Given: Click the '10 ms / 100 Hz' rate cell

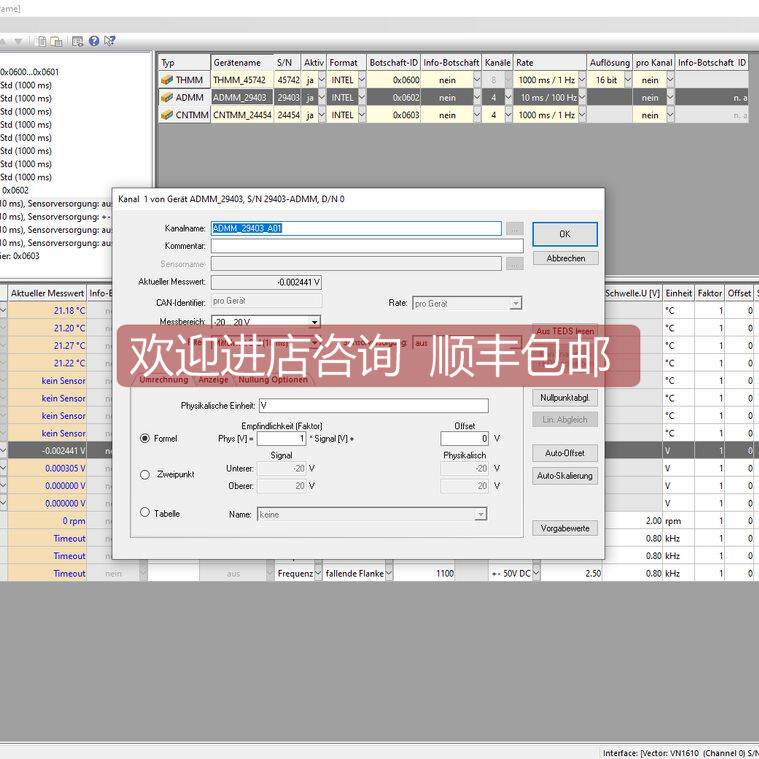Looking at the screenshot, I should click(546, 97).
